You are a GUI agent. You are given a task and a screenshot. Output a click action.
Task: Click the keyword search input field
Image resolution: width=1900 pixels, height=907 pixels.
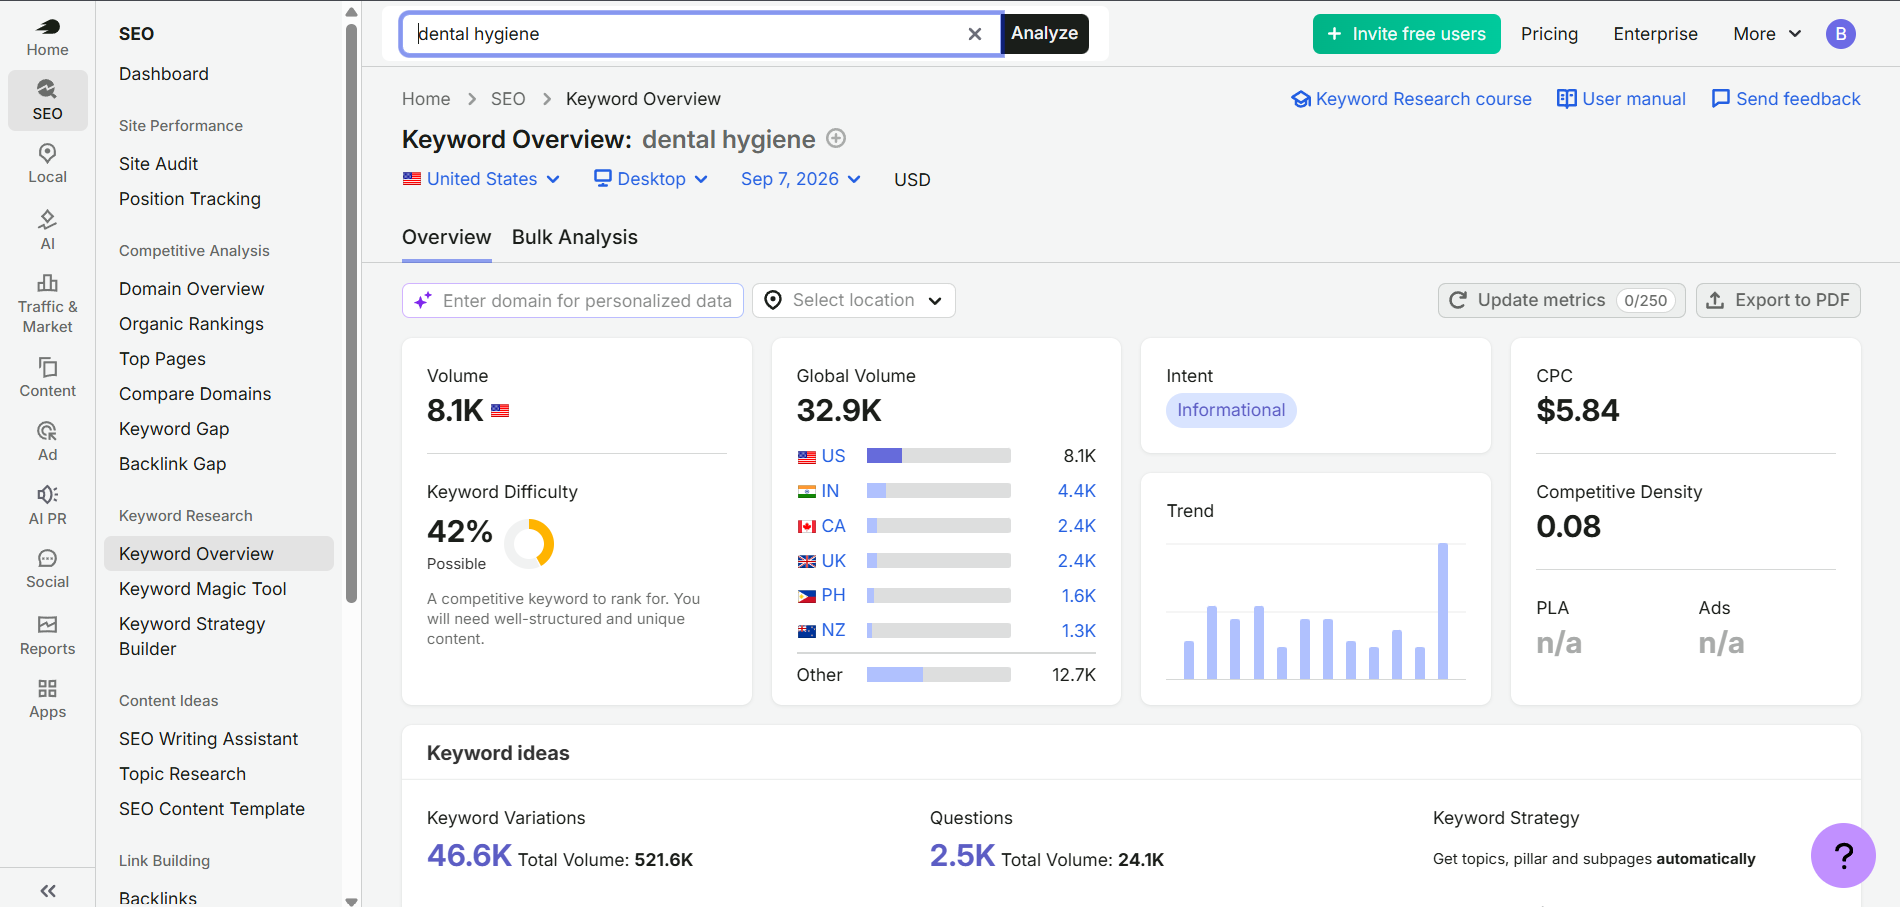point(690,34)
